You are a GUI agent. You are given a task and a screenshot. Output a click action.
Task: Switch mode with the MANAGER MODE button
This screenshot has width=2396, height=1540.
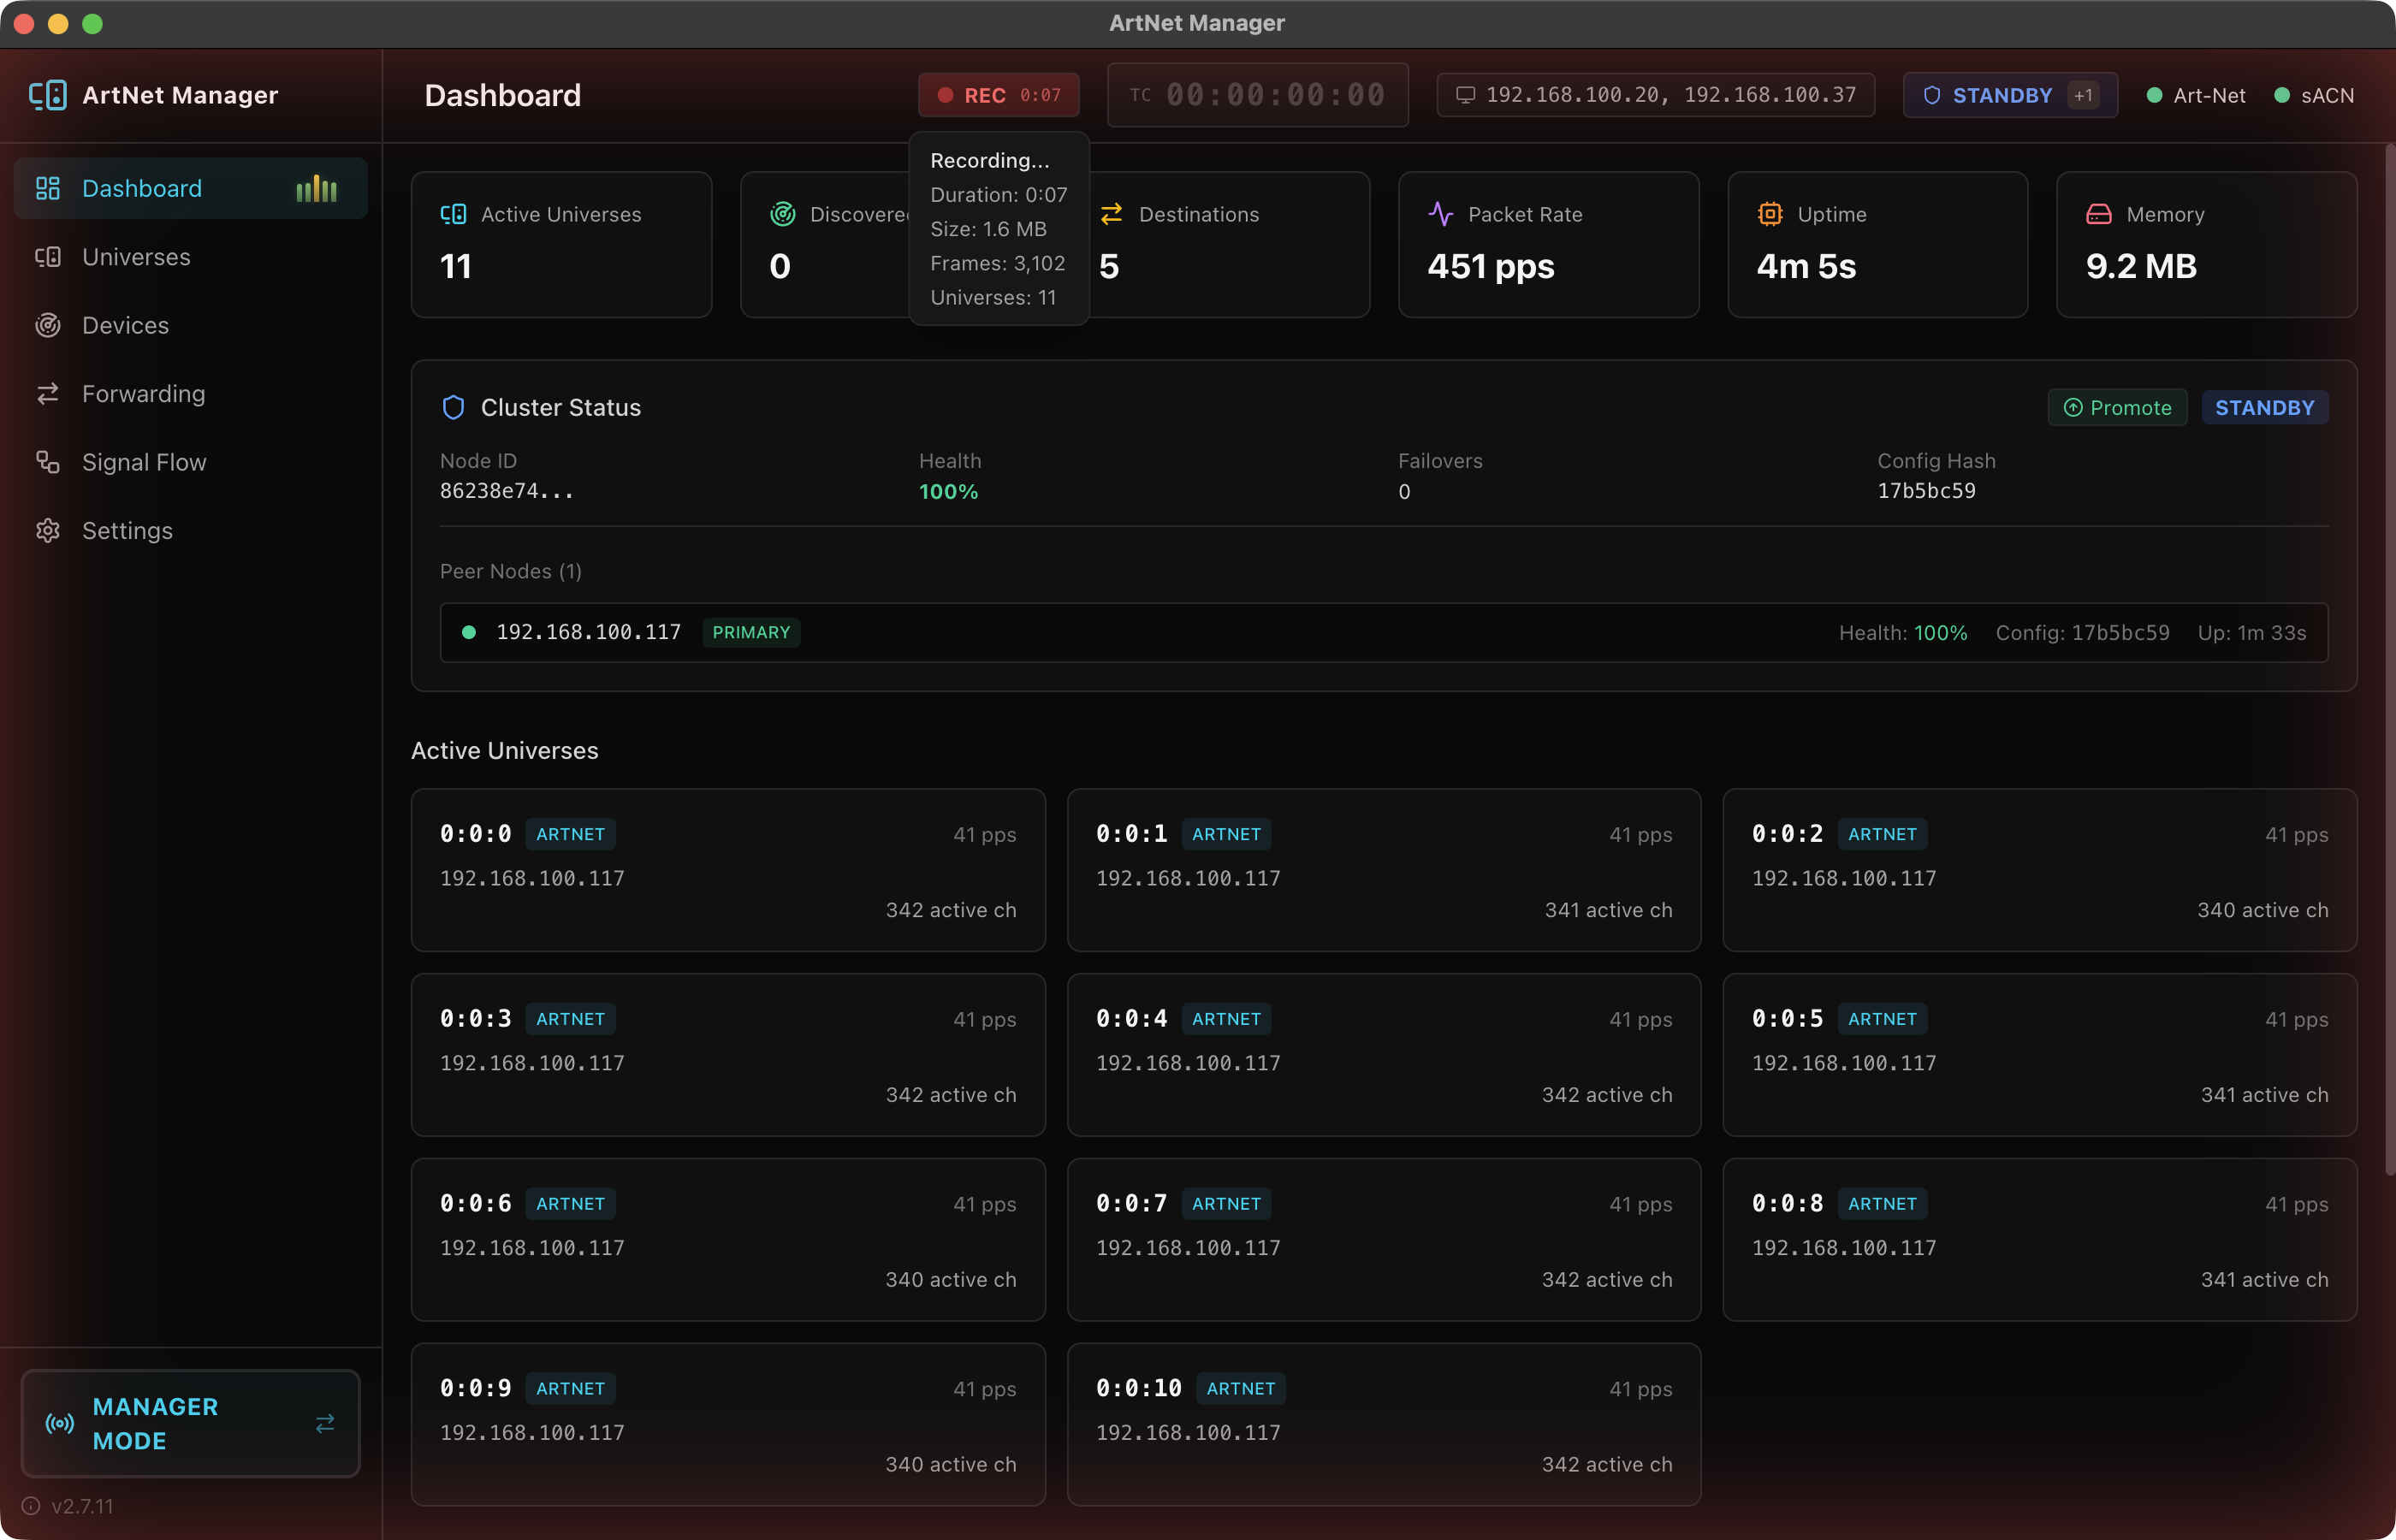click(x=190, y=1423)
